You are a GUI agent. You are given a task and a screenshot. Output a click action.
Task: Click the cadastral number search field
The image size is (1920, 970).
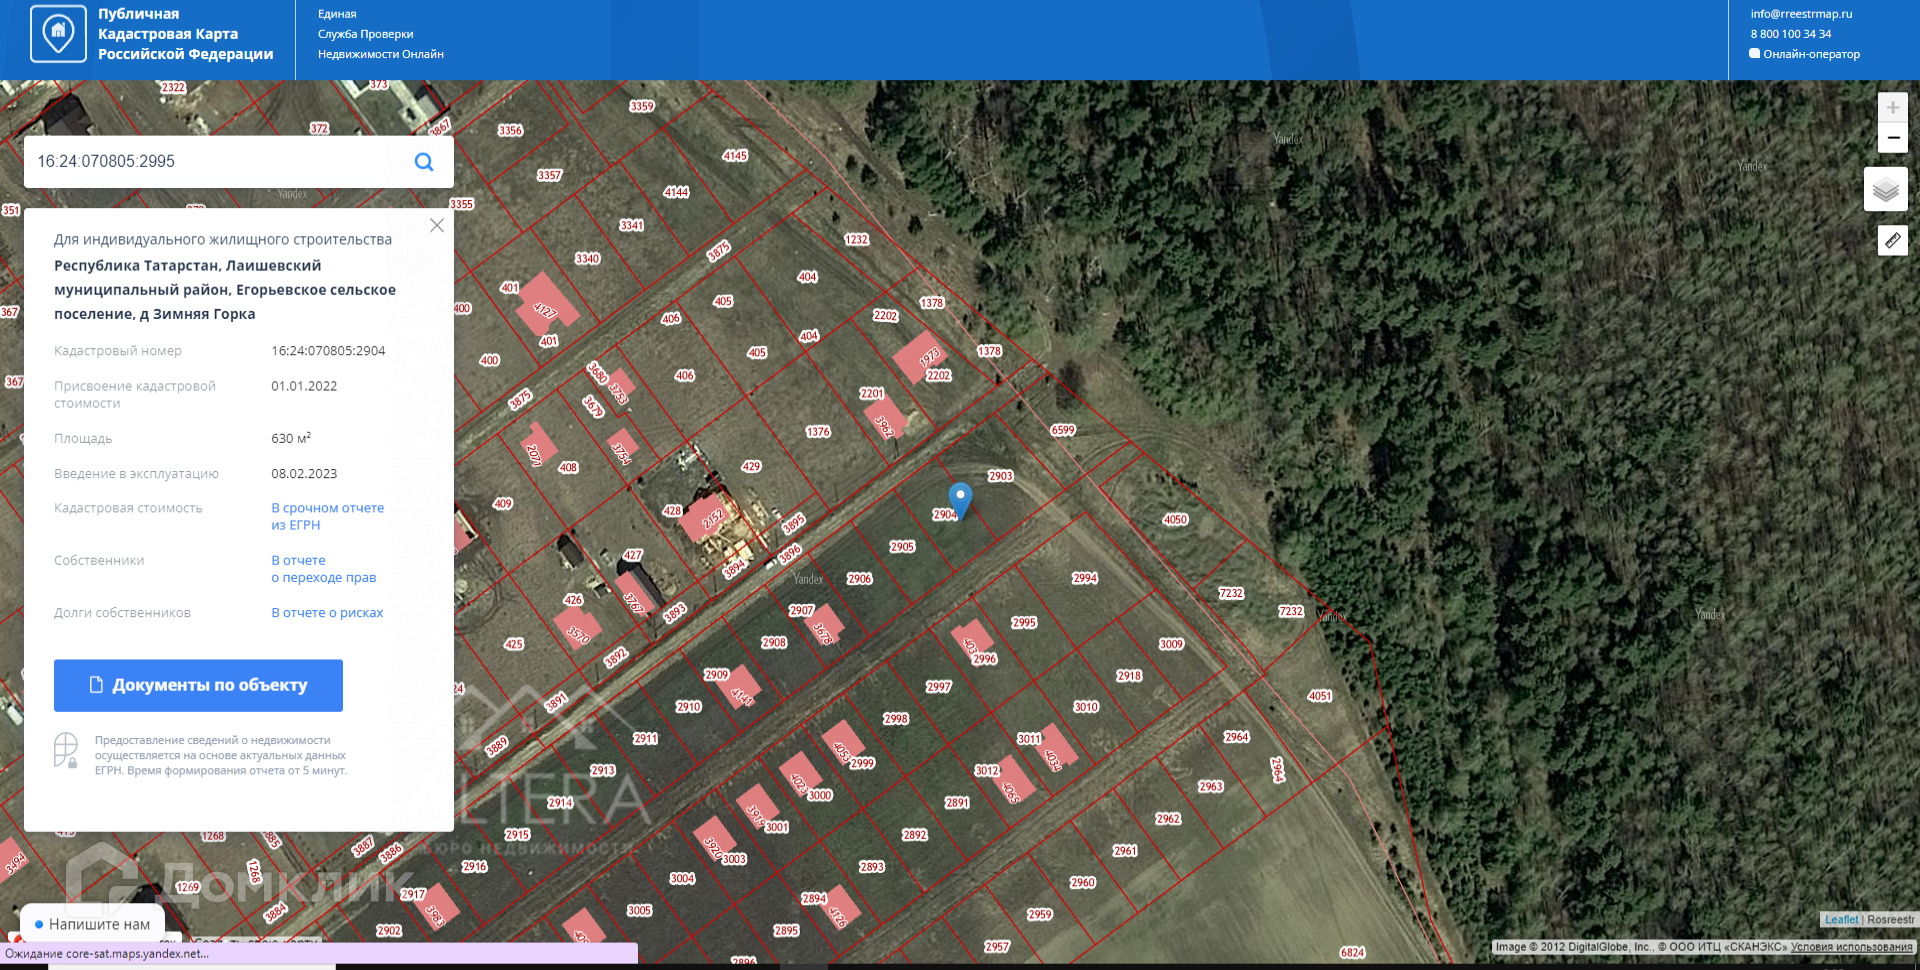tap(218, 162)
